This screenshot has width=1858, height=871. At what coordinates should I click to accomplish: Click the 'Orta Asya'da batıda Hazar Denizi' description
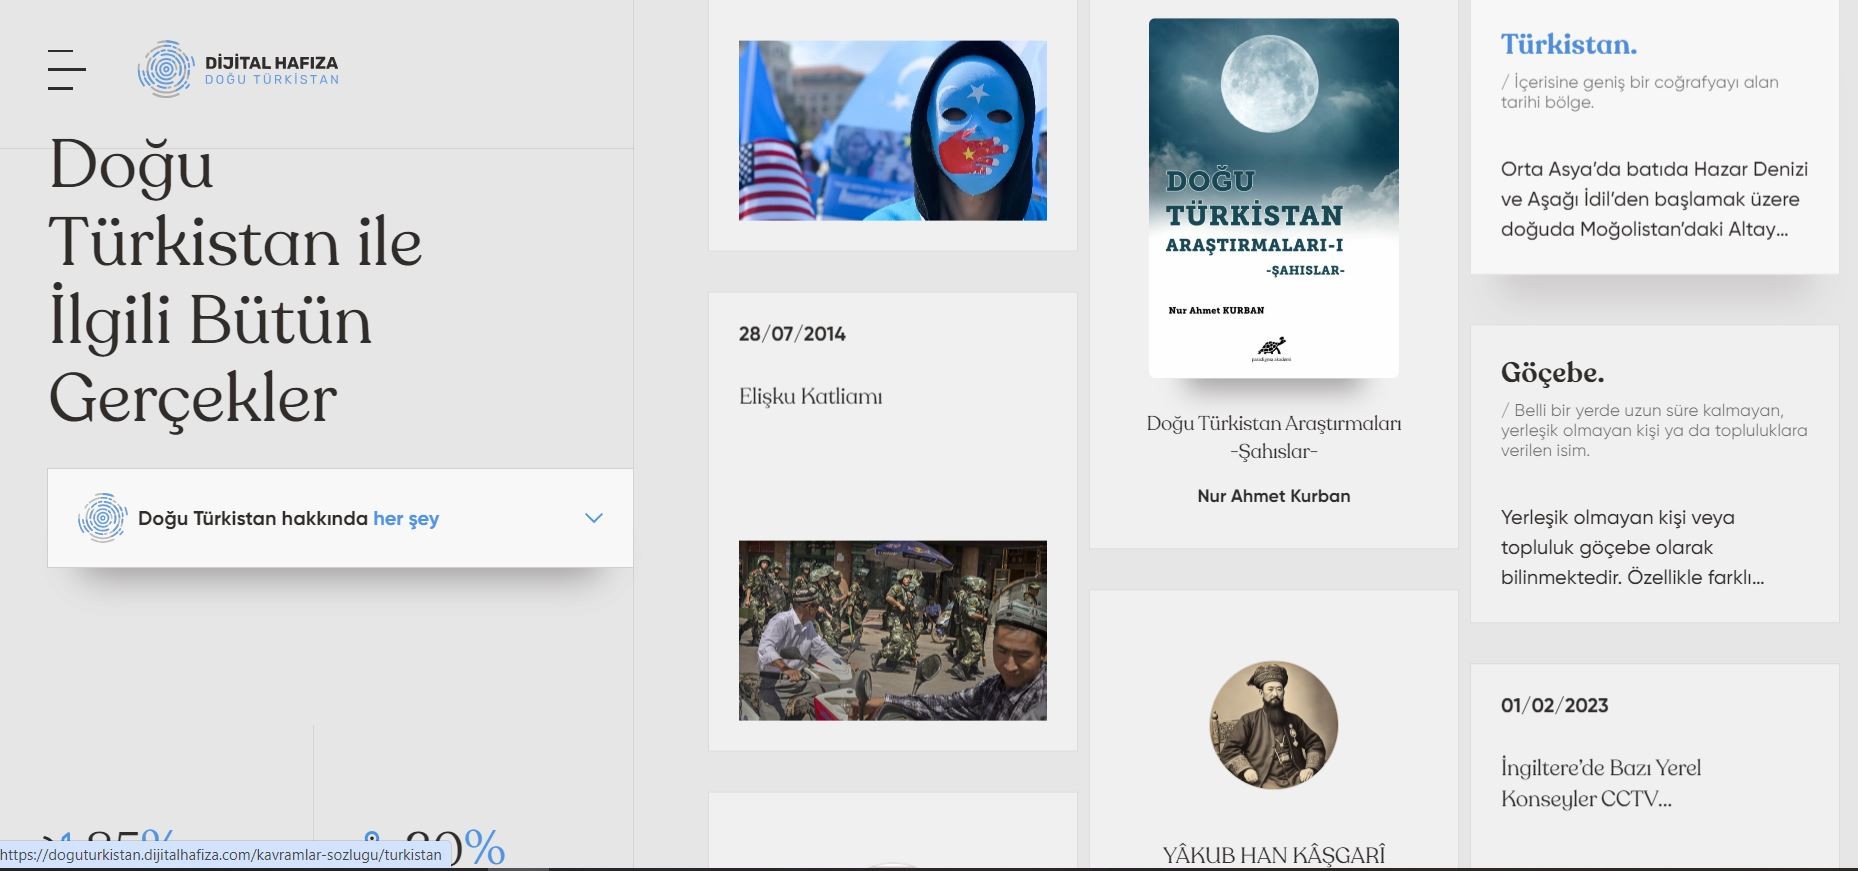(x=1654, y=199)
